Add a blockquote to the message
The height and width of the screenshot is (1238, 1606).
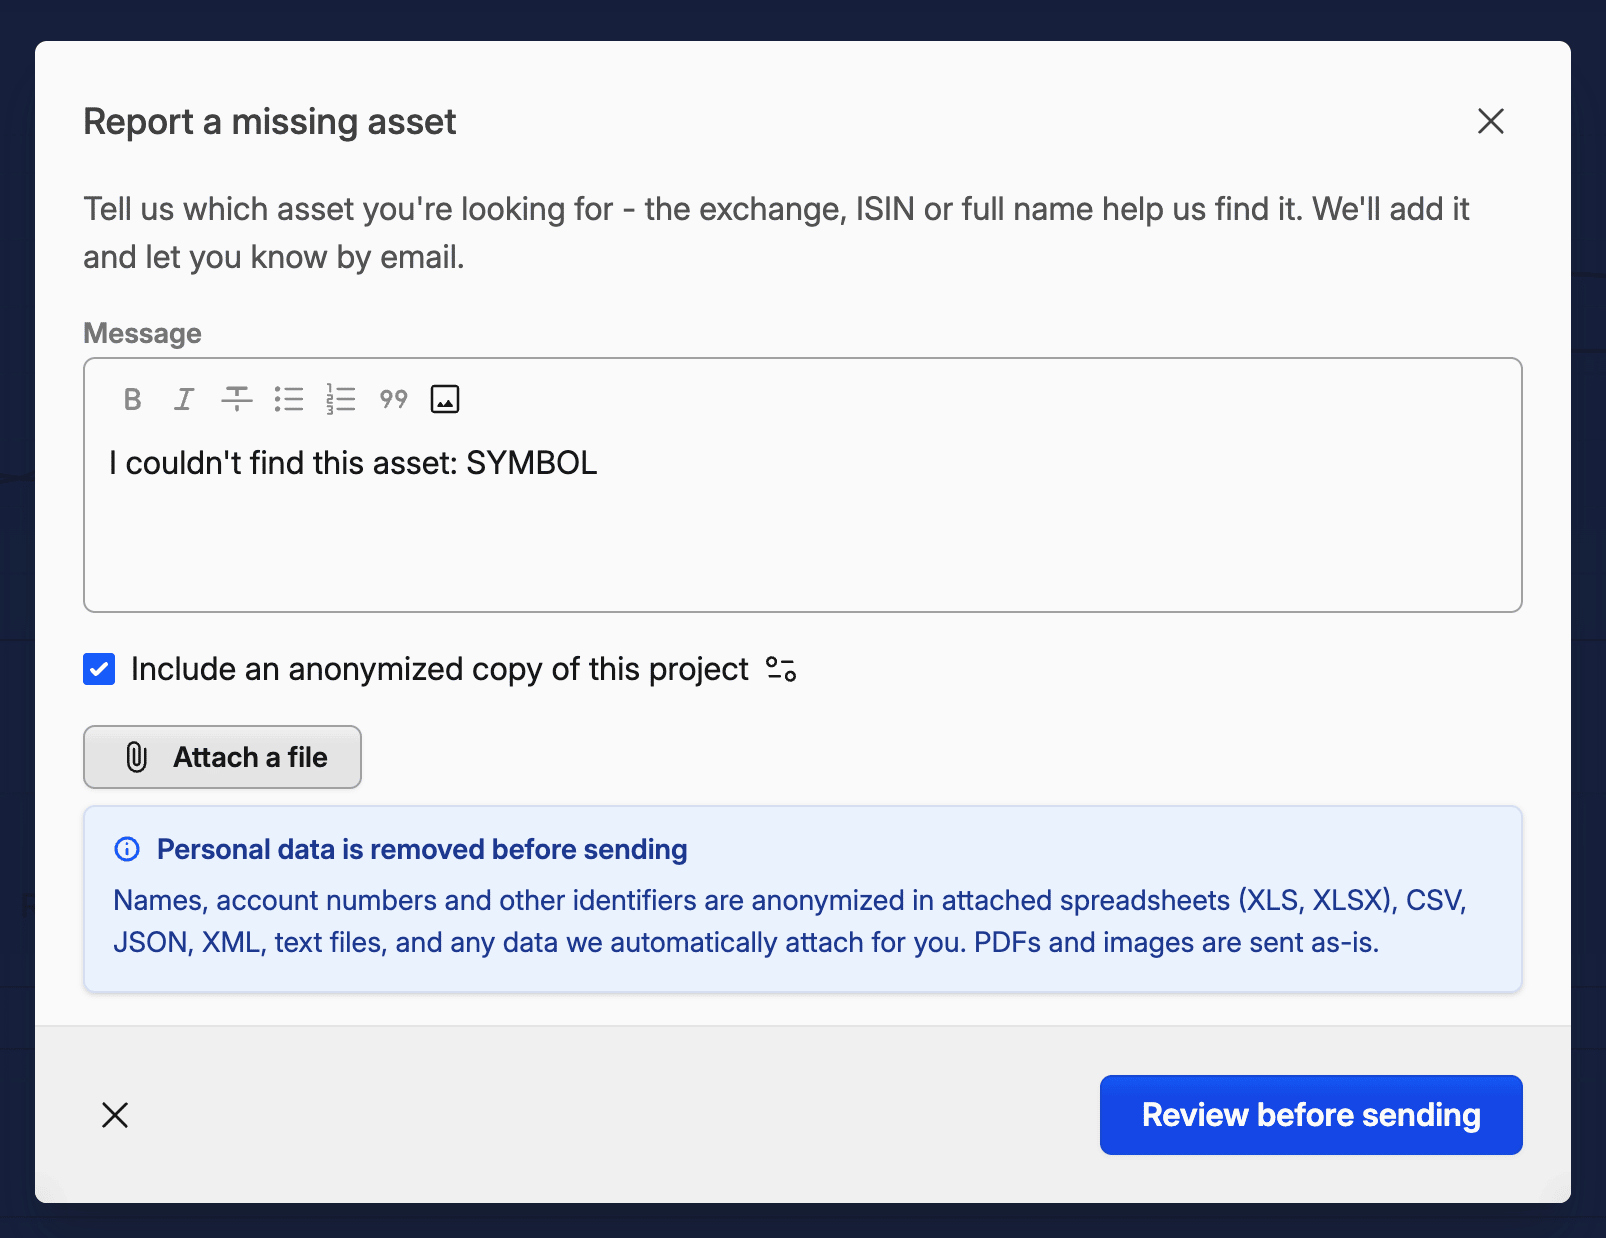(393, 399)
